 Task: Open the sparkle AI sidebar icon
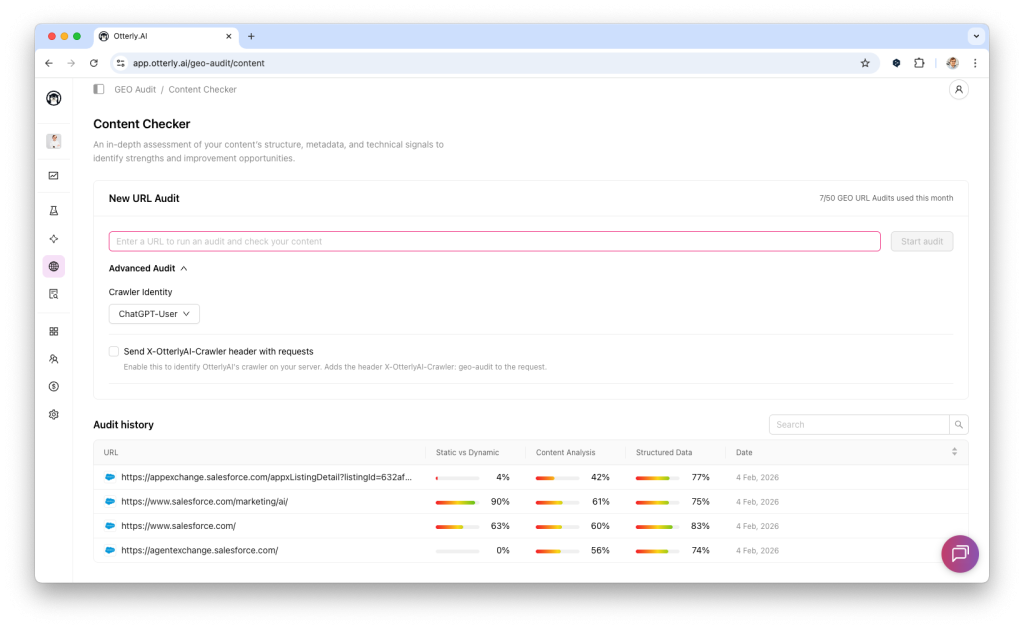click(x=54, y=239)
